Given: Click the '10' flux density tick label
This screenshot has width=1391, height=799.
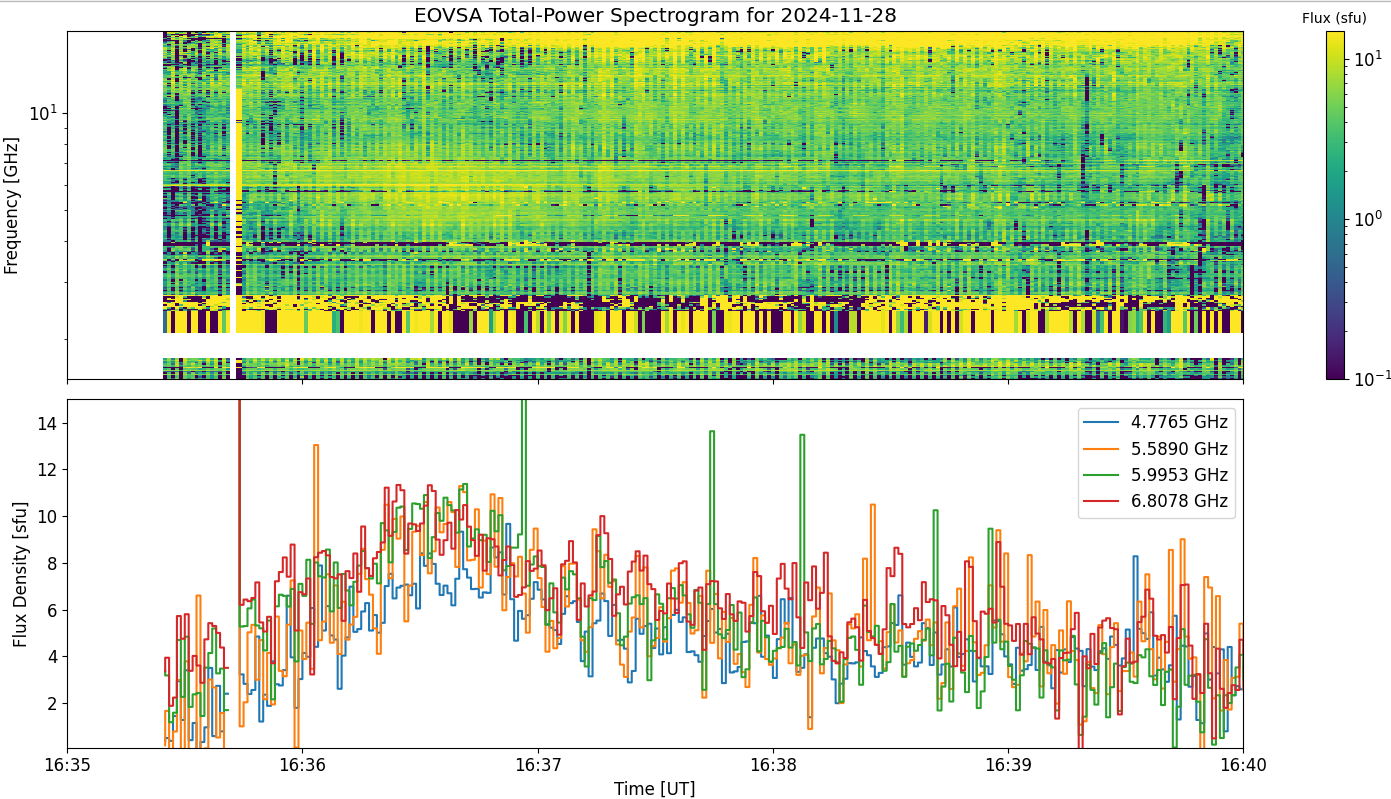Looking at the screenshot, I should tap(49, 517).
